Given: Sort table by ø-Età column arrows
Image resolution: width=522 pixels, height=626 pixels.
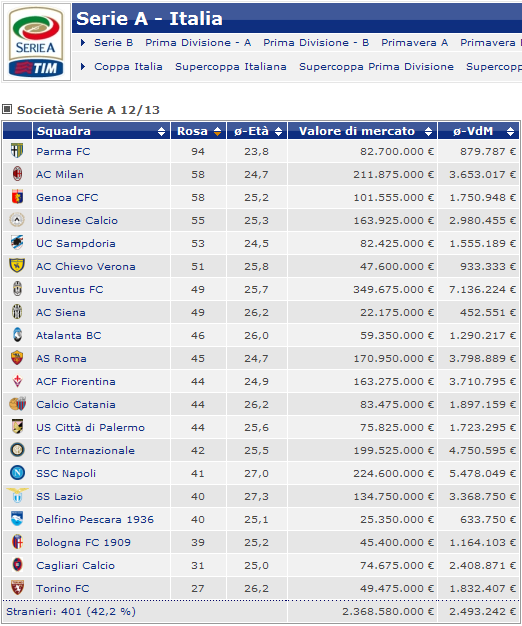Looking at the screenshot, I should click(279, 131).
